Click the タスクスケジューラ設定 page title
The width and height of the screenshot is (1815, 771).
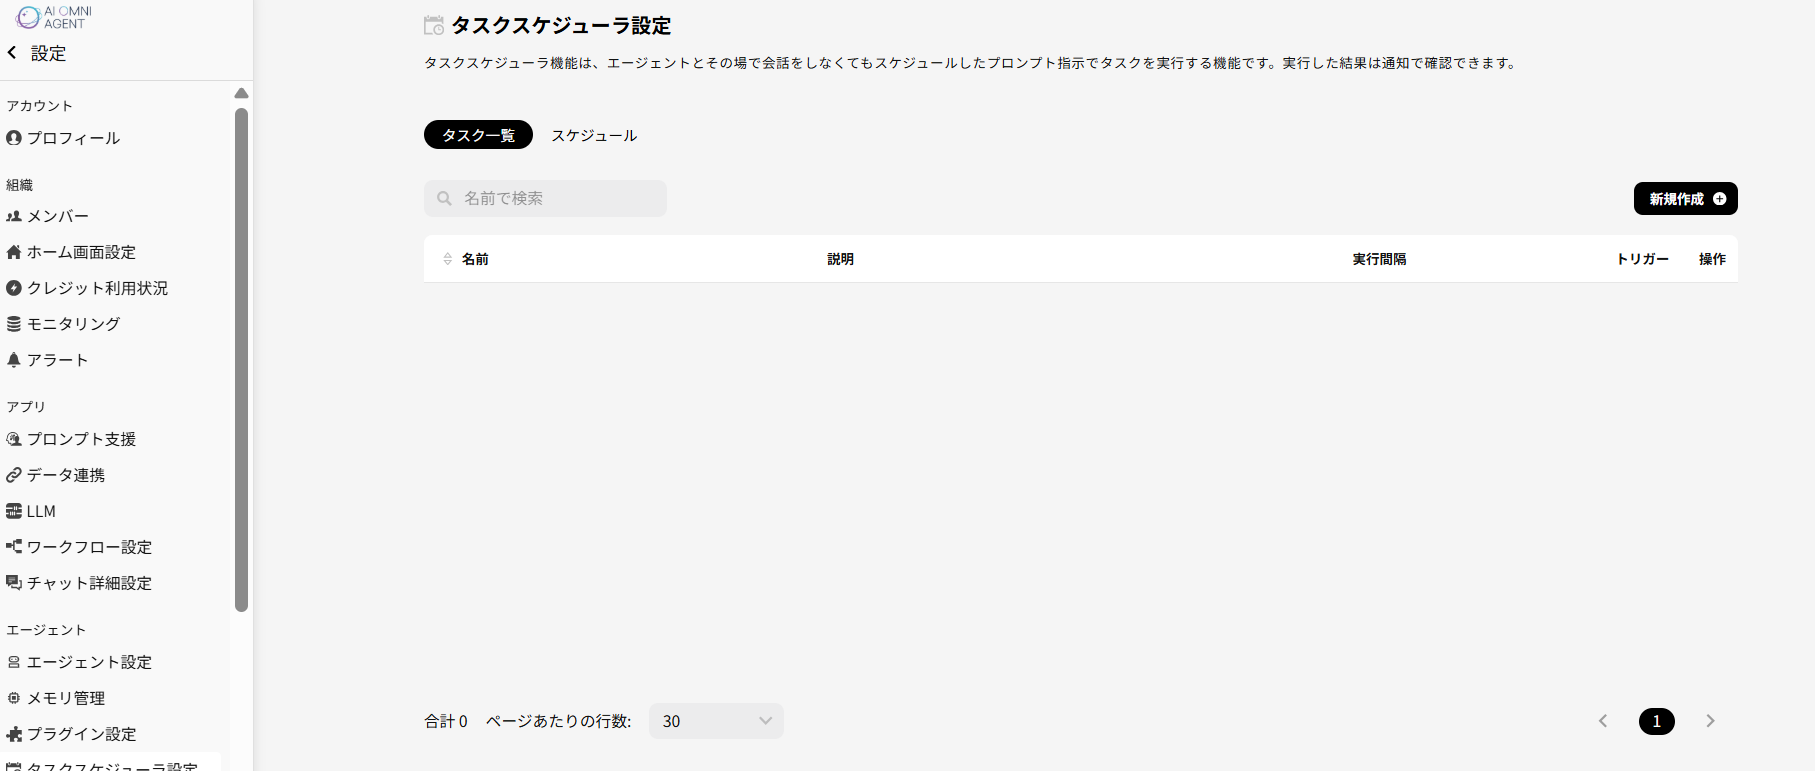561,26
